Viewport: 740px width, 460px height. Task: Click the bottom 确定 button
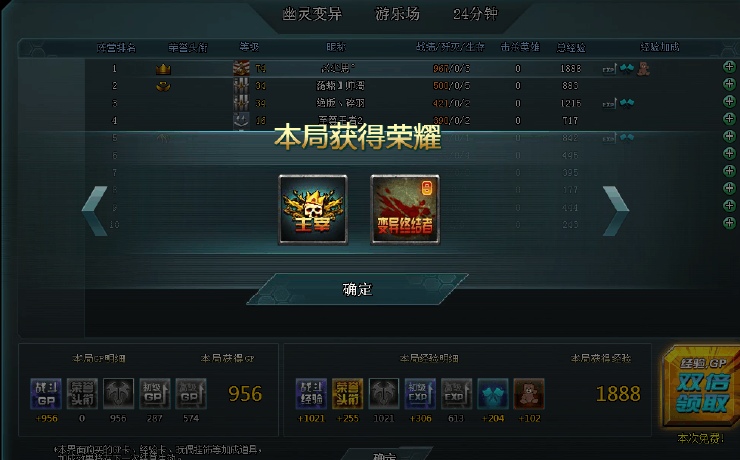(x=385, y=455)
